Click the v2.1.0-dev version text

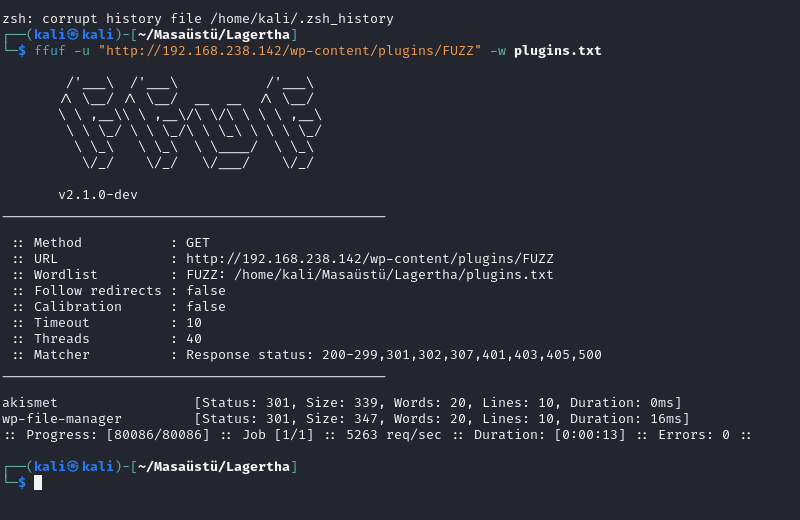(98, 194)
